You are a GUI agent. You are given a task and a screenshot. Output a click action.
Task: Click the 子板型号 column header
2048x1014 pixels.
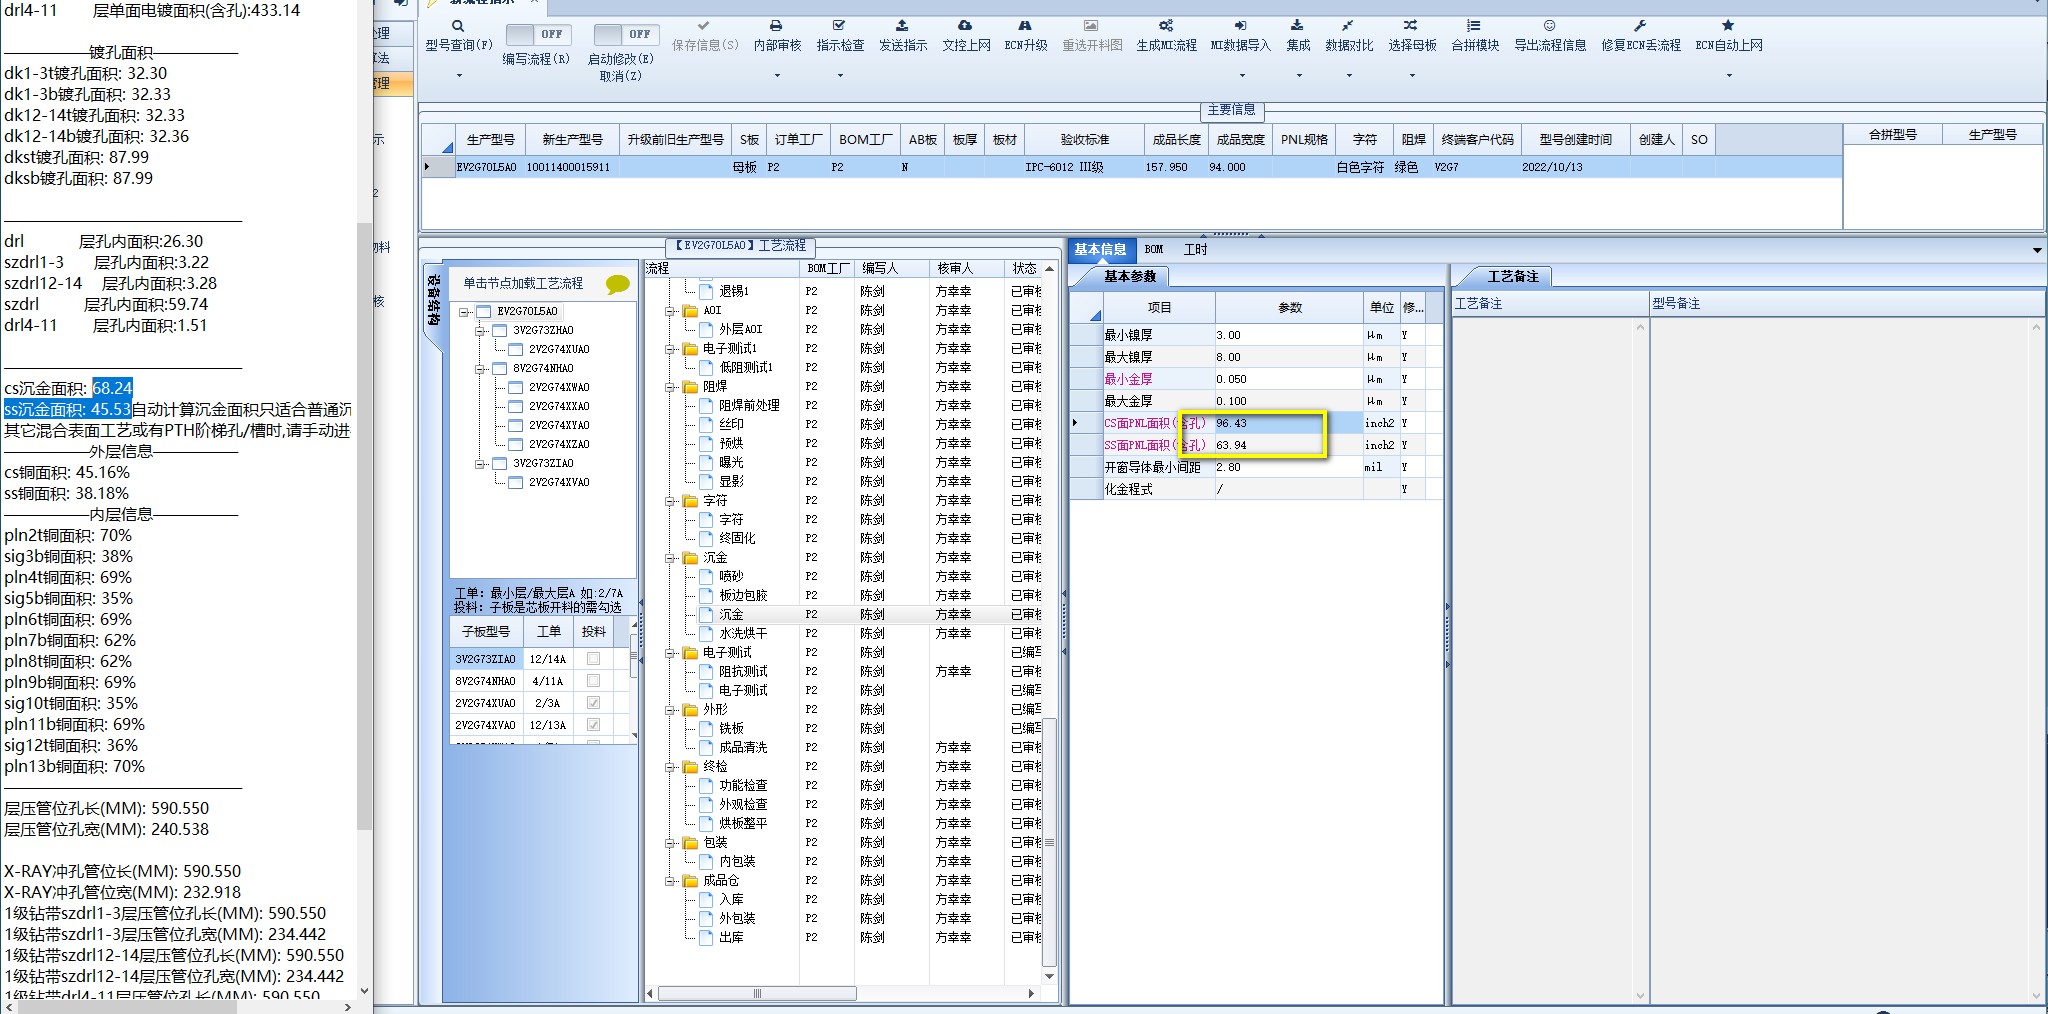pyautogui.click(x=487, y=632)
